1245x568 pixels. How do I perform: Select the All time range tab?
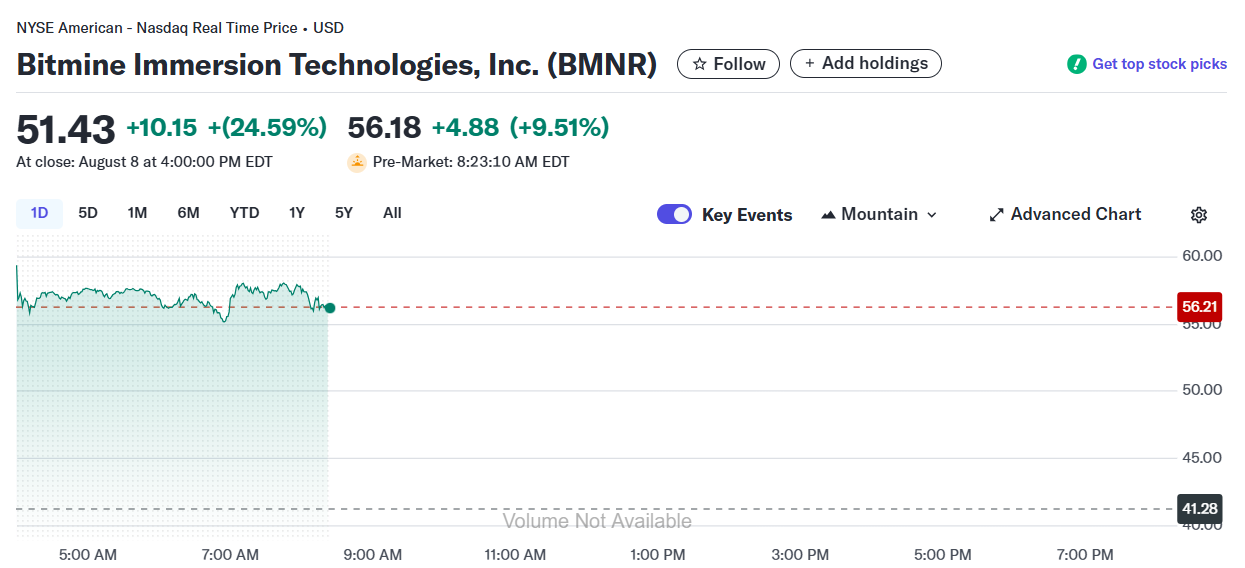tap(392, 213)
